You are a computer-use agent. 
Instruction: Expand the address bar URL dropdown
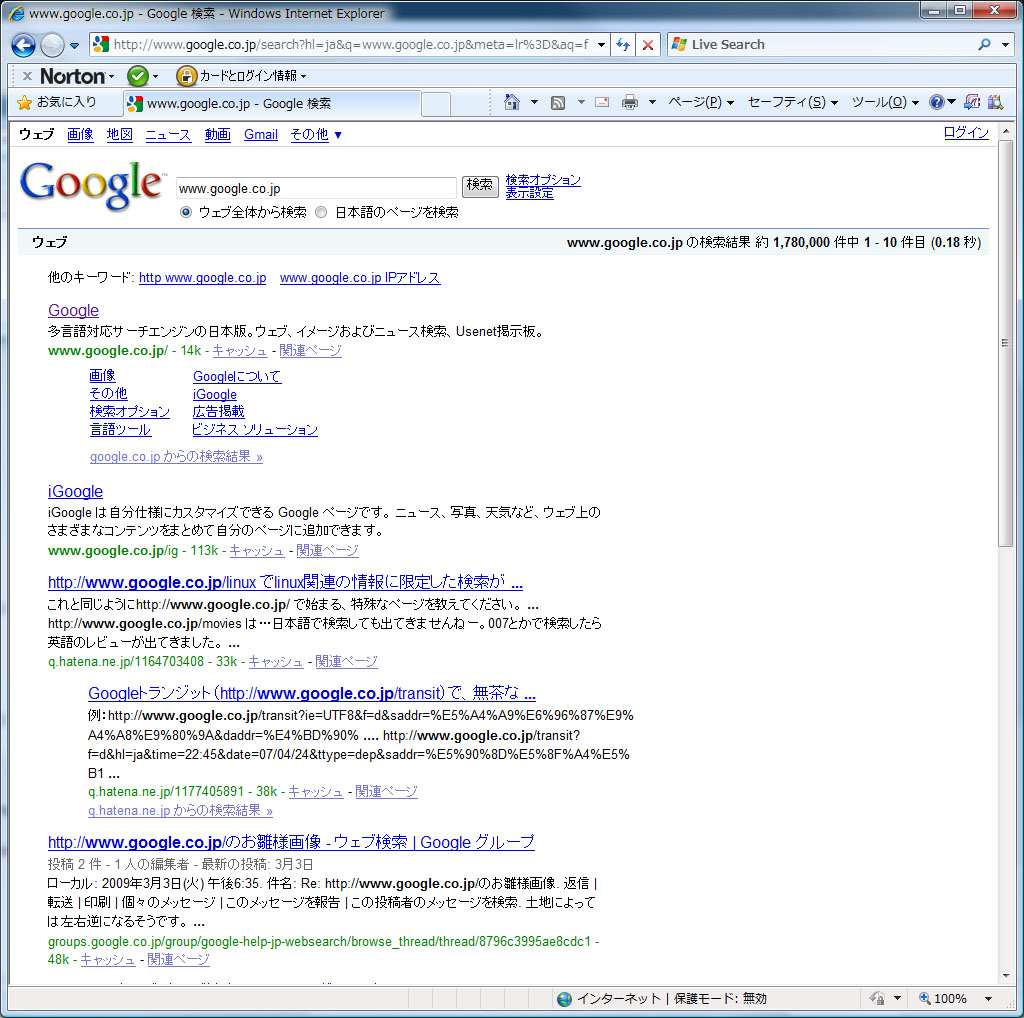[x=601, y=45]
